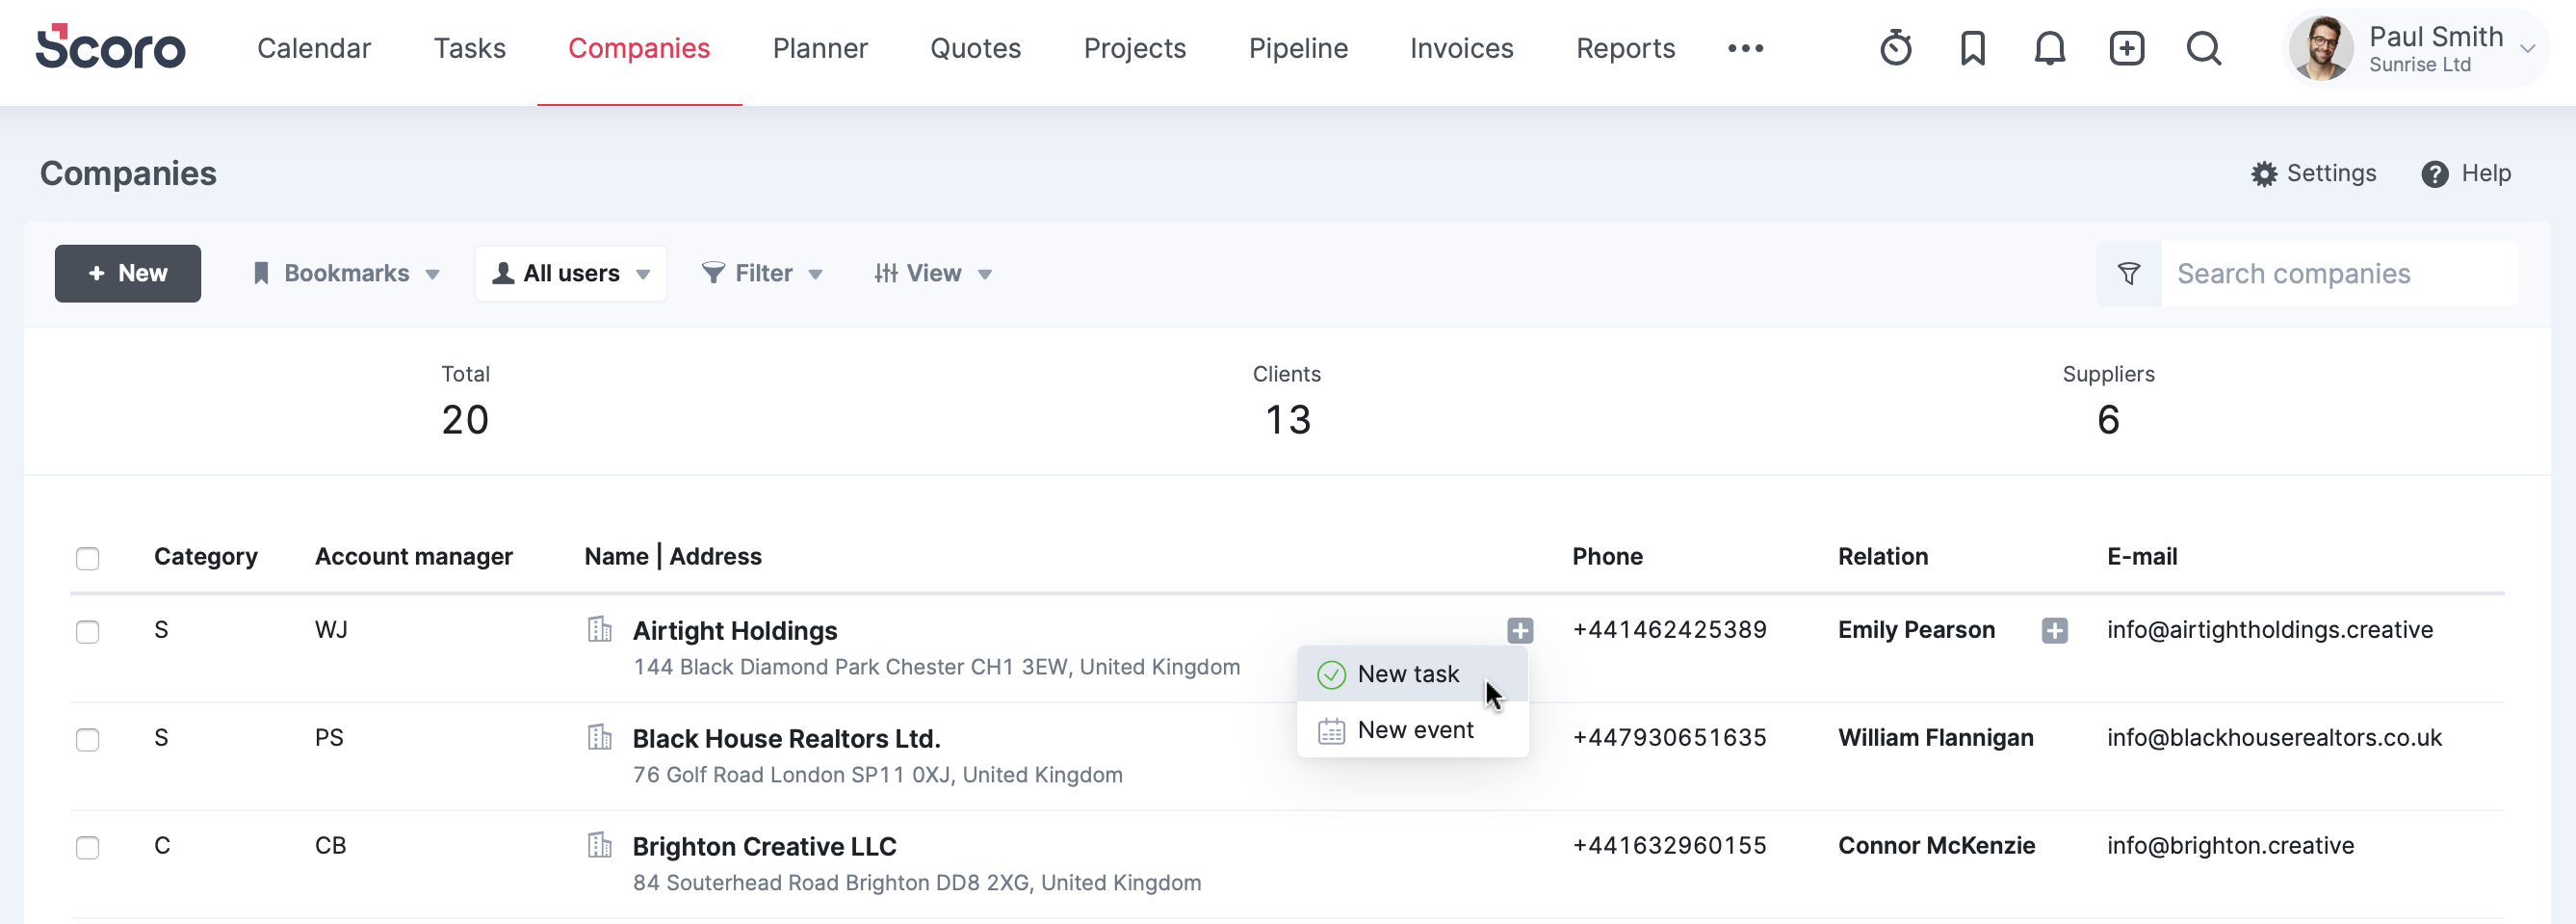
Task: Click the Search companies input field
Action: 2339,273
